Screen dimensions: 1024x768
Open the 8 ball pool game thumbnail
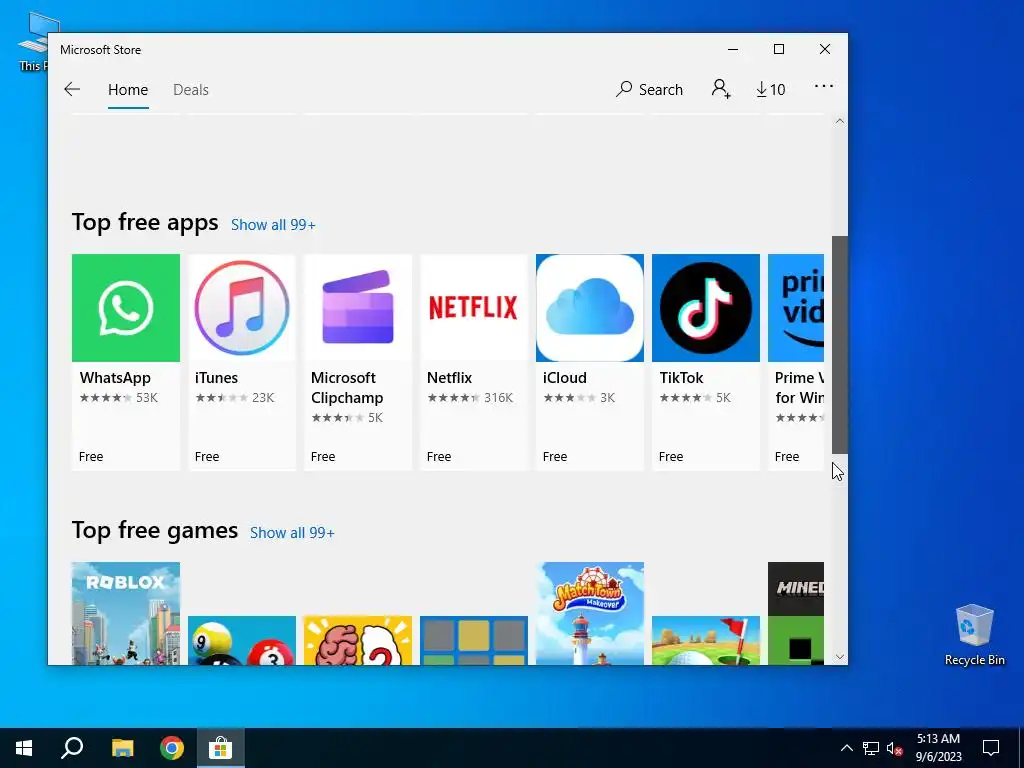click(242, 640)
